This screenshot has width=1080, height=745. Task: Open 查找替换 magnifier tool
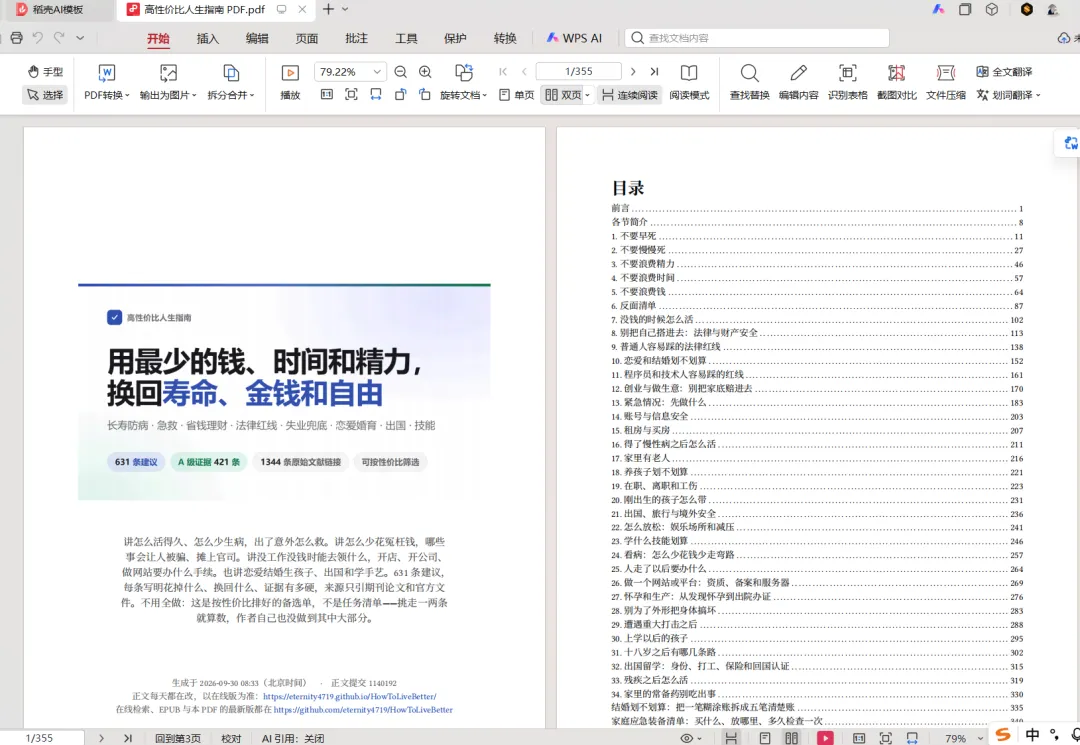point(749,73)
